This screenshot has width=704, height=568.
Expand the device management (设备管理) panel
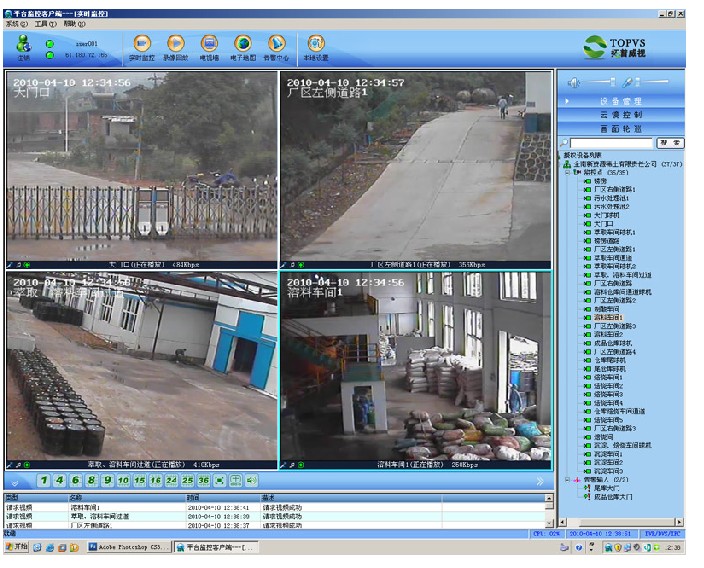(620, 102)
